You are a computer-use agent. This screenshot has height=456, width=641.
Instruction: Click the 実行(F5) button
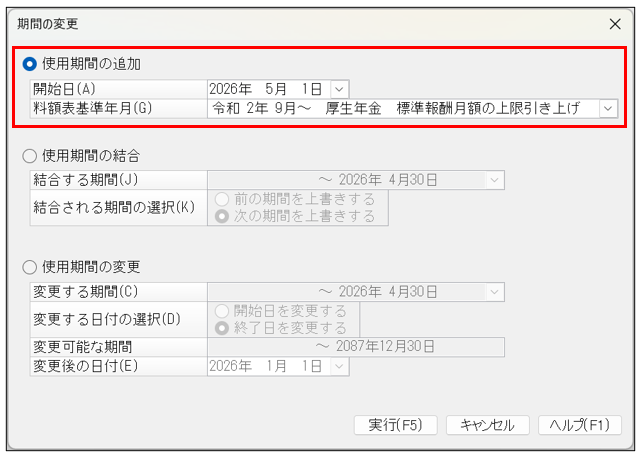coord(396,425)
